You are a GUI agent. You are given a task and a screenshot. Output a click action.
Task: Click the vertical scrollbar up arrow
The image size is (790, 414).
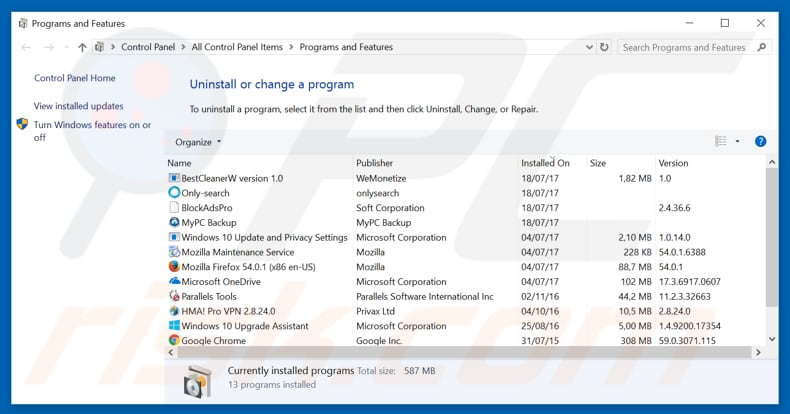(771, 163)
